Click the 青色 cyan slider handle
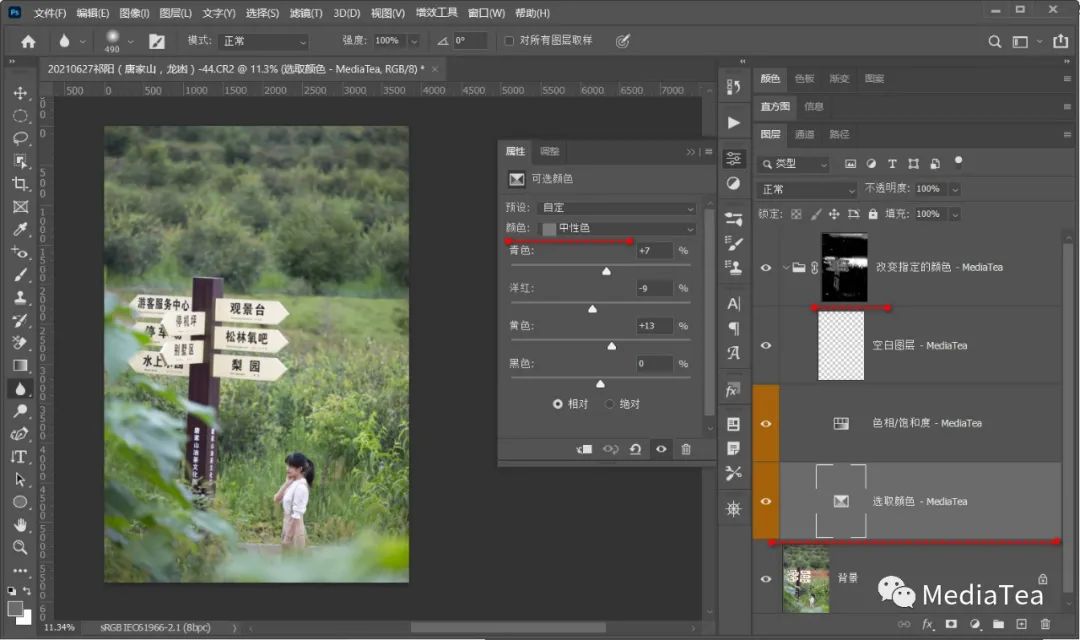This screenshot has width=1080, height=640. point(606,271)
